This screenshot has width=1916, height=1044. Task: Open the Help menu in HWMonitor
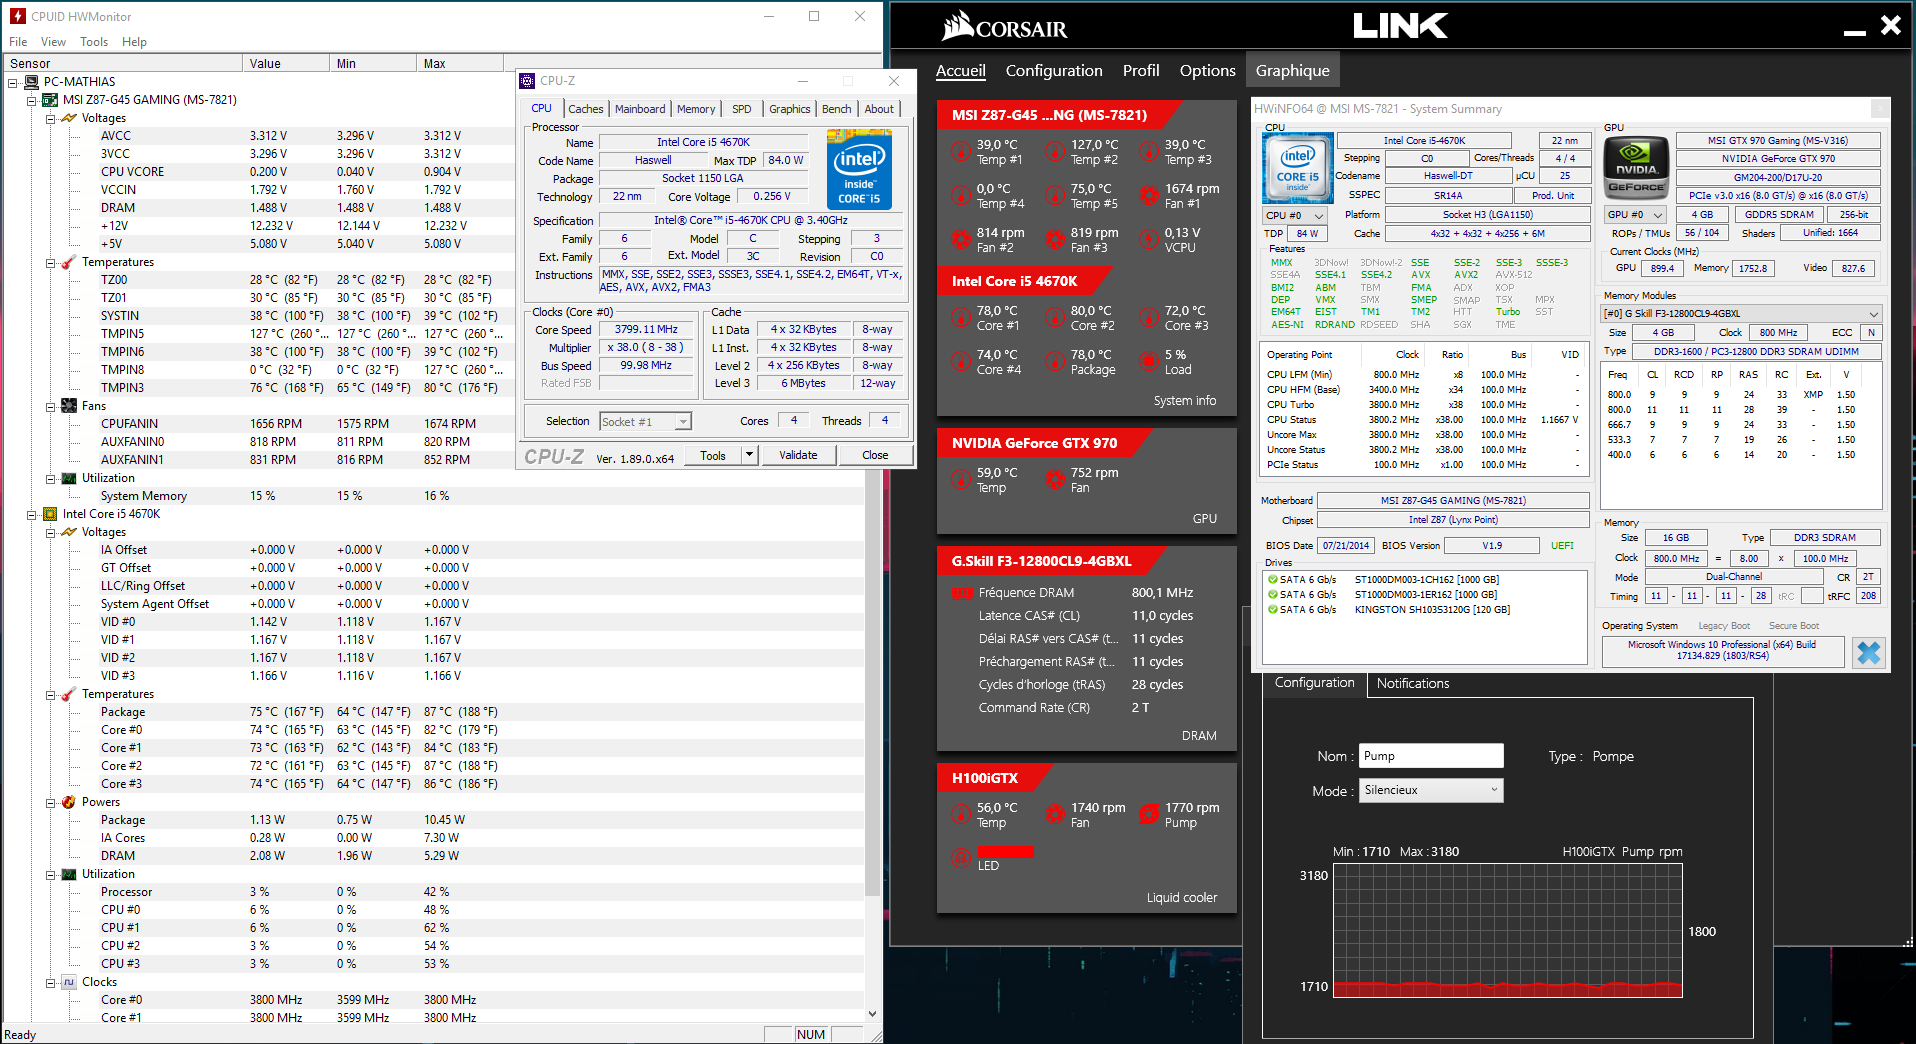134,42
